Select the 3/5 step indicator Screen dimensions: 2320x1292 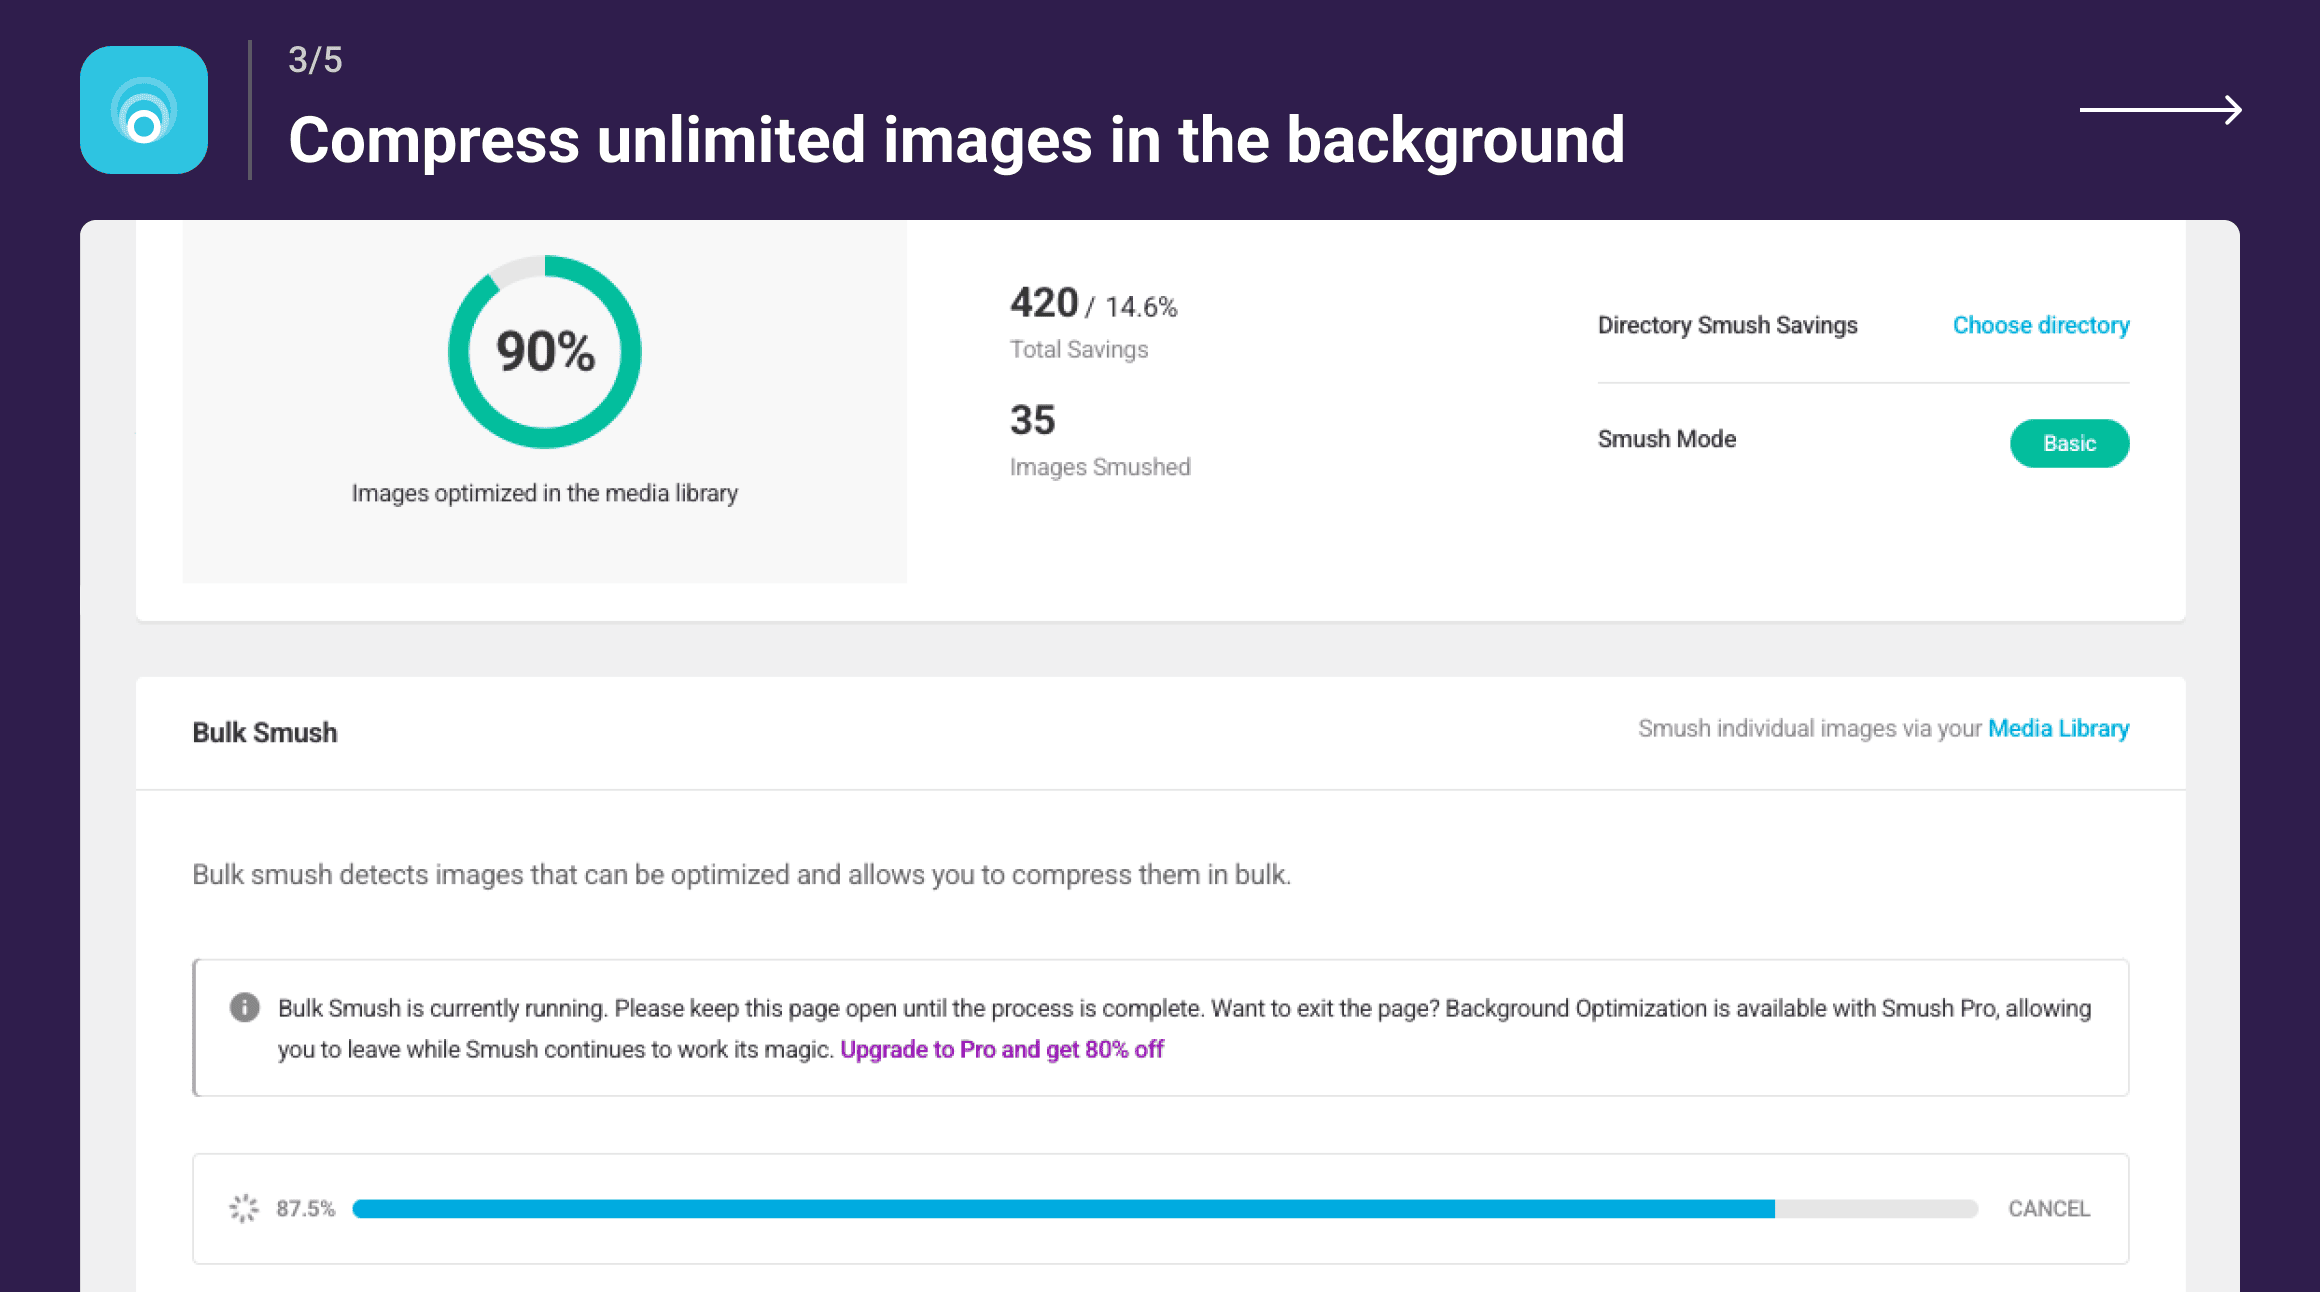click(314, 60)
